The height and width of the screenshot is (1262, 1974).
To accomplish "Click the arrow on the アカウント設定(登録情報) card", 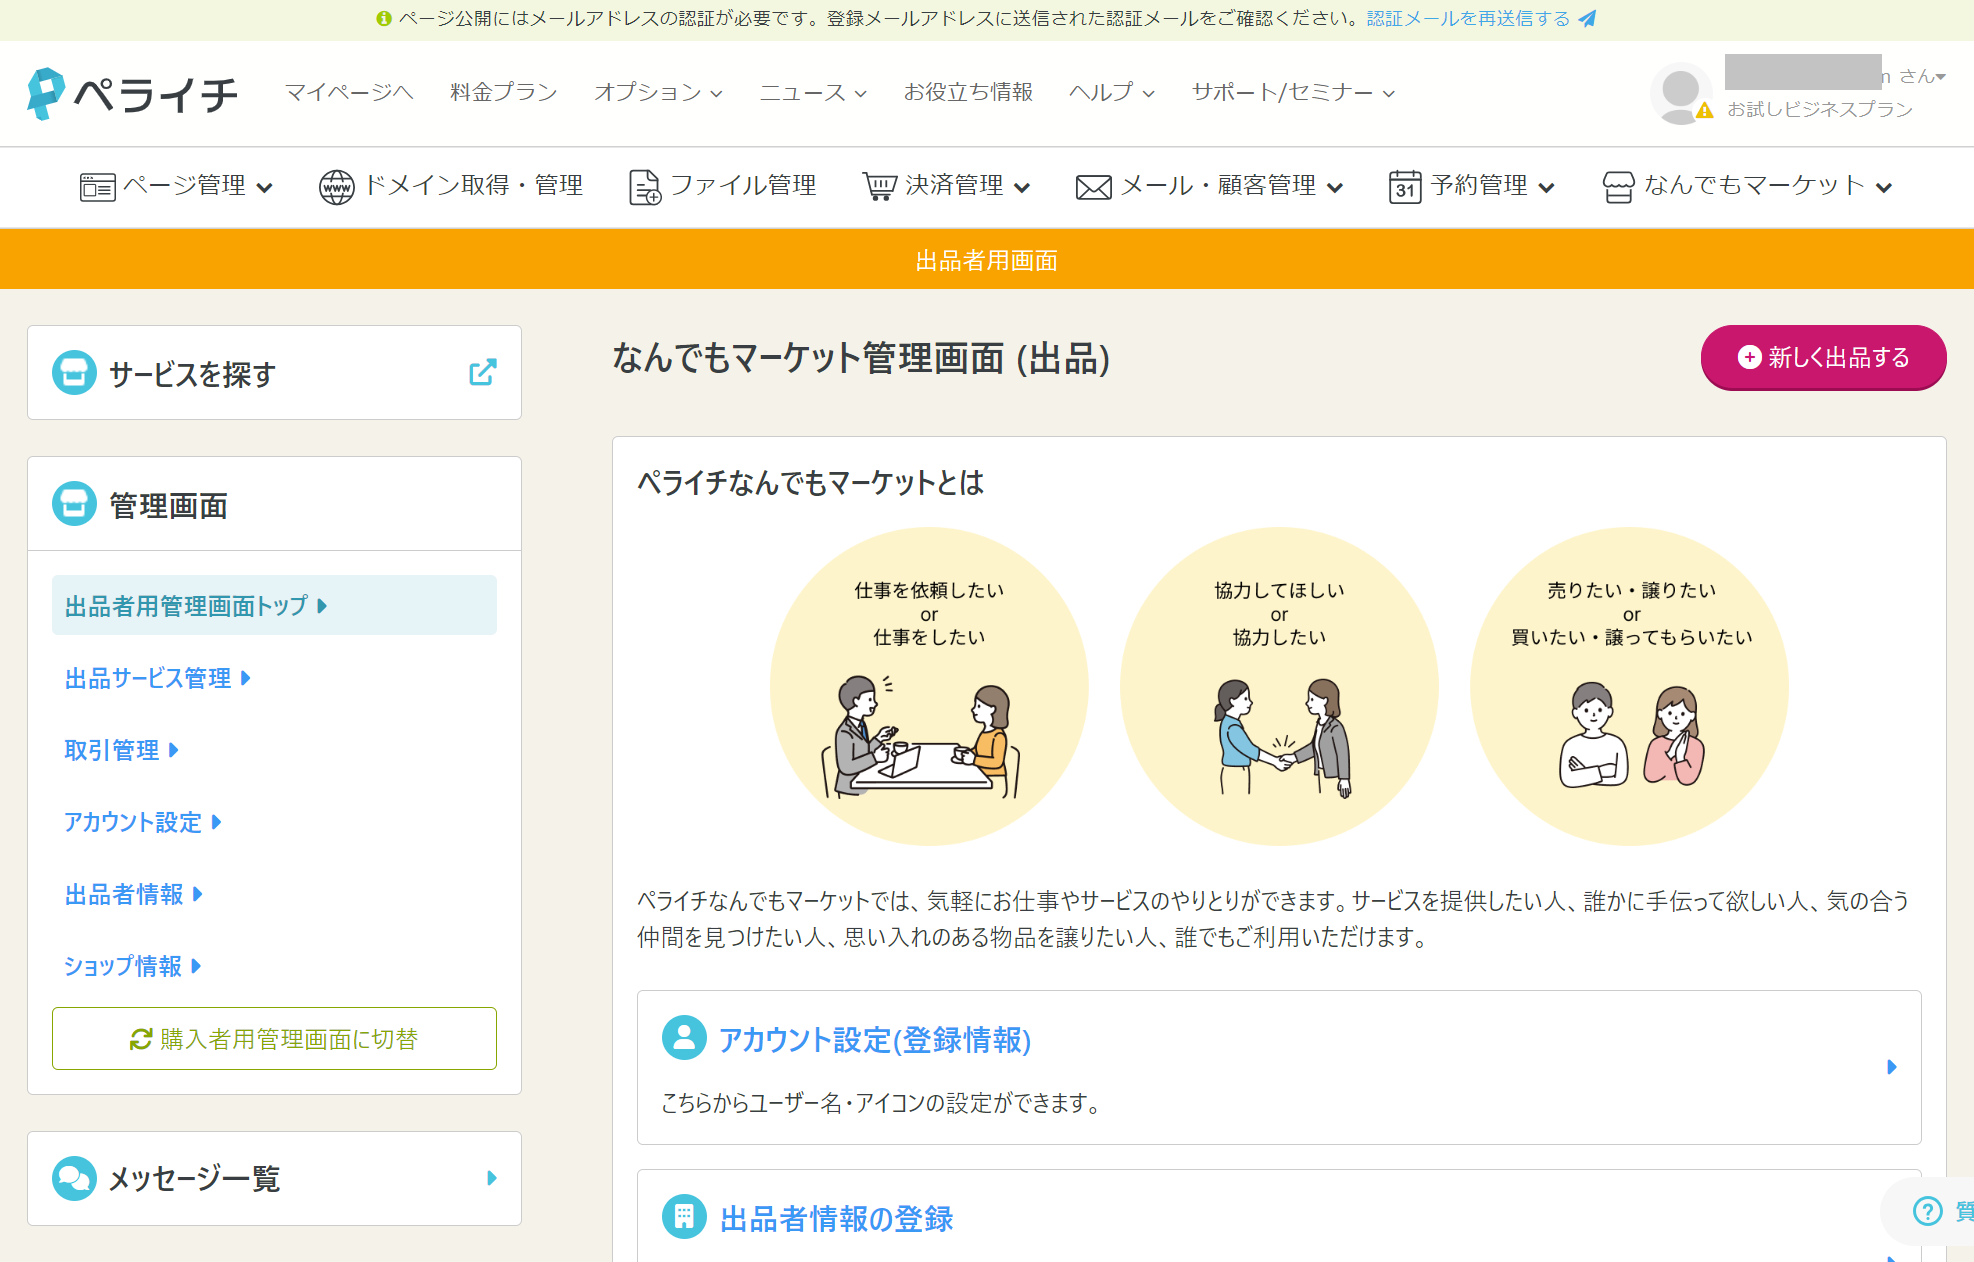I will pyautogui.click(x=1891, y=1067).
